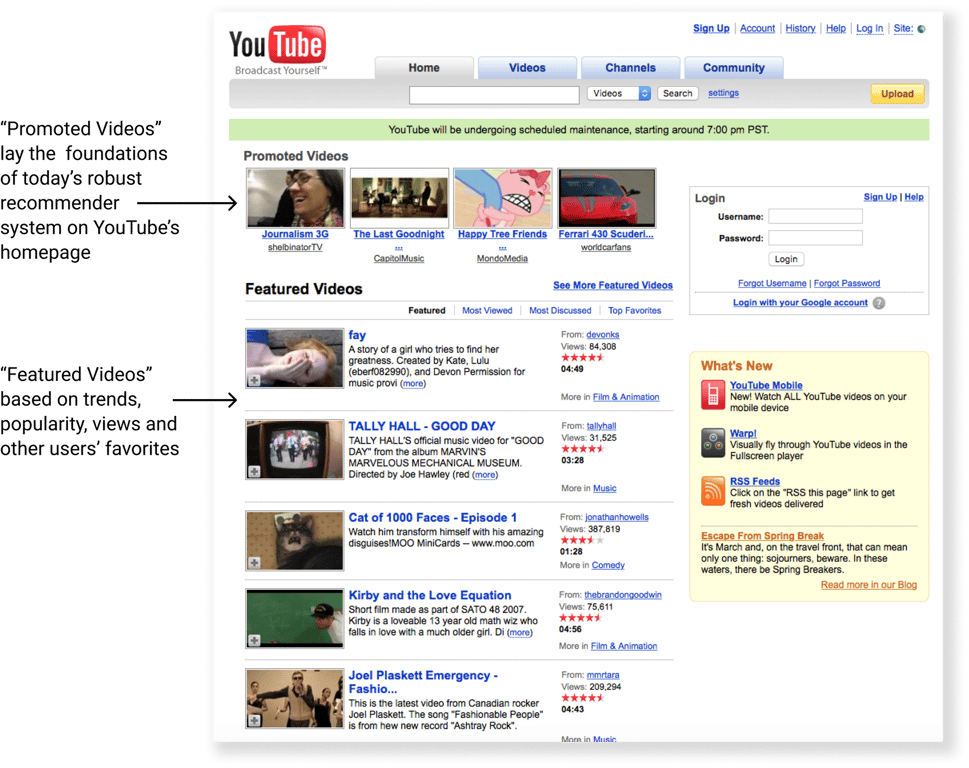Open the Film & Animation link under 'fay'
969x768 pixels.
click(626, 397)
